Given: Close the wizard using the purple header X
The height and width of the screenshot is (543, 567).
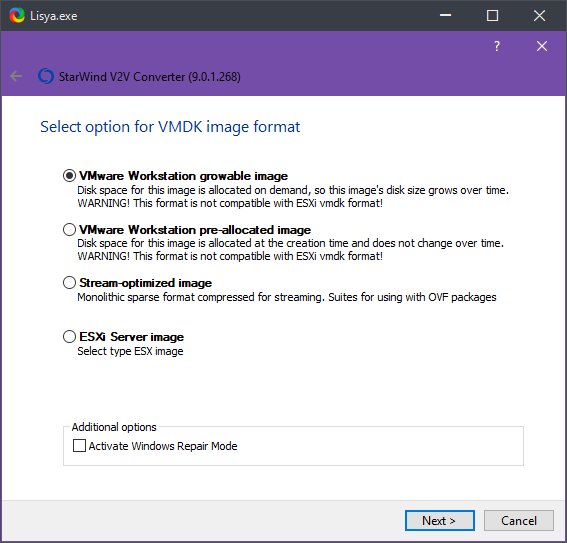Looking at the screenshot, I should click(542, 46).
